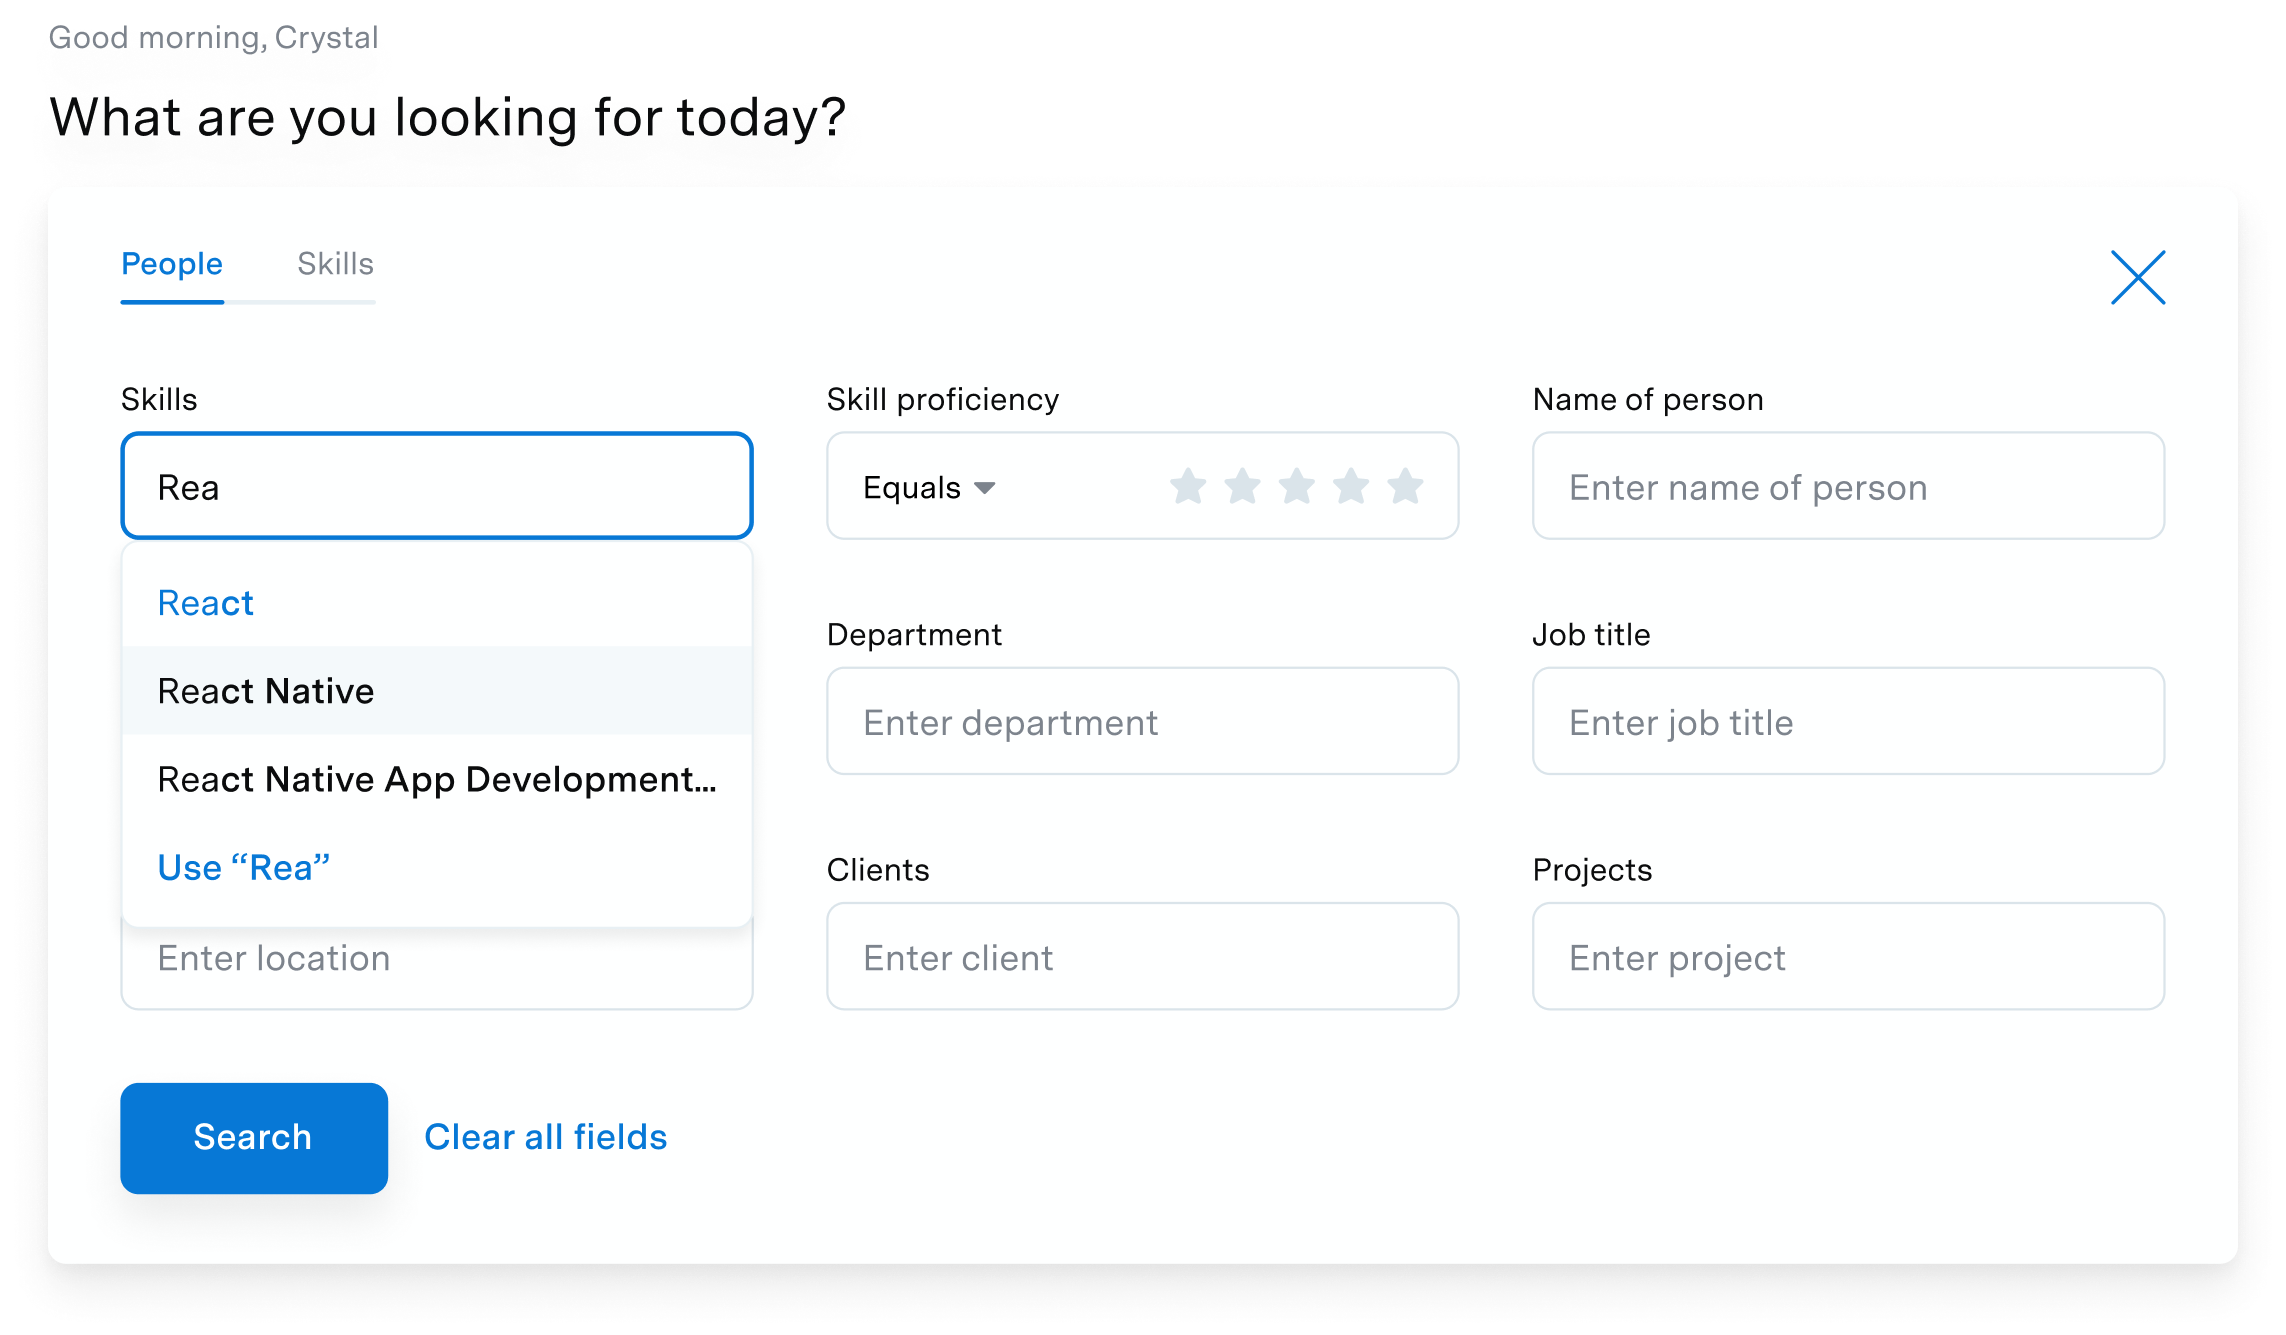The width and height of the screenshot is (2286, 1335).
Task: Set proficiency to three stars
Action: click(x=1297, y=487)
